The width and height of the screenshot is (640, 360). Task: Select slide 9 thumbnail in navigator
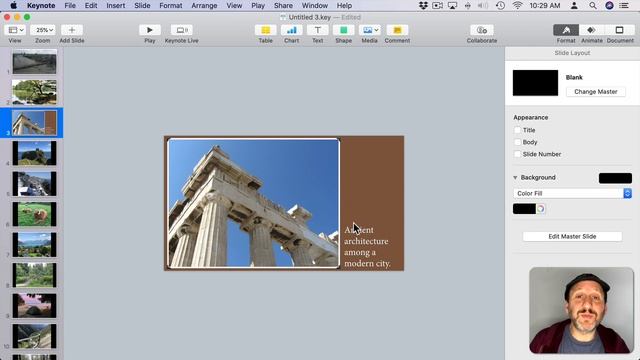(x=34, y=306)
